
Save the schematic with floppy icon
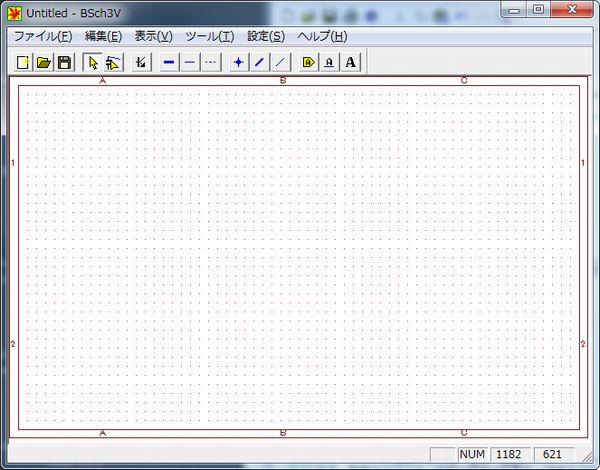coord(64,62)
